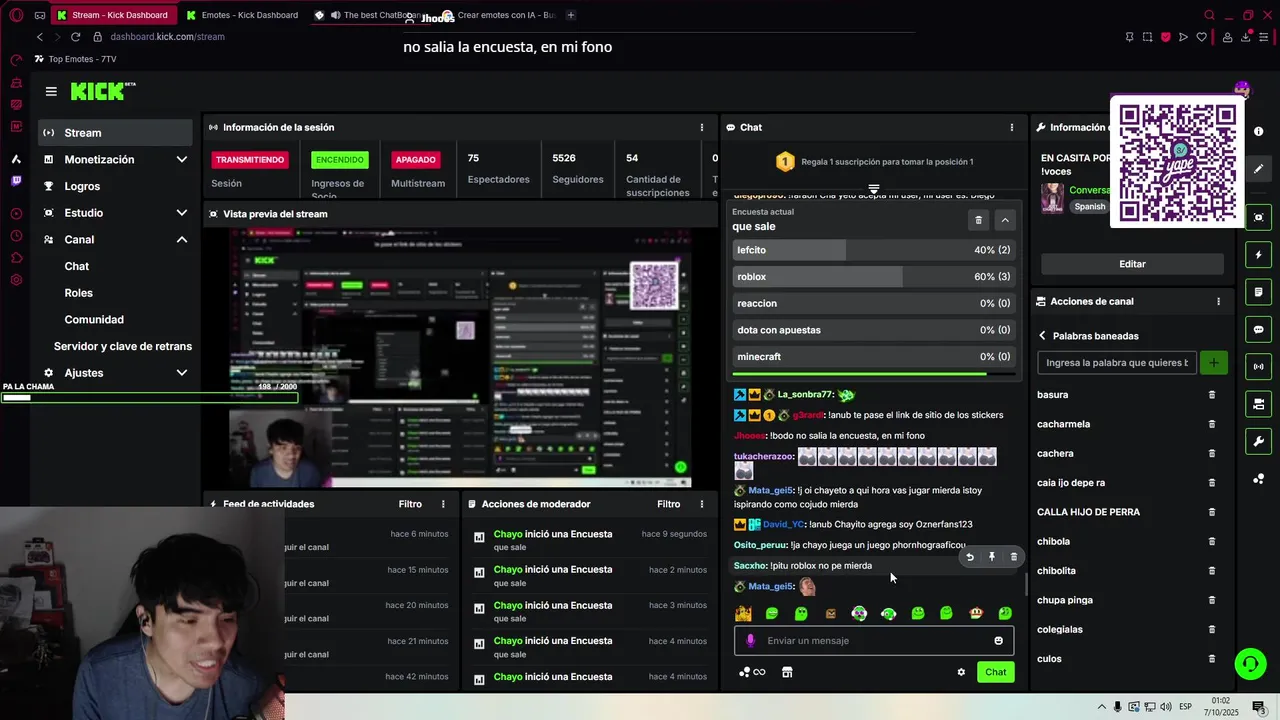Expand Ajustes sidebar section
The width and height of the screenshot is (1280, 720).
pyautogui.click(x=182, y=373)
